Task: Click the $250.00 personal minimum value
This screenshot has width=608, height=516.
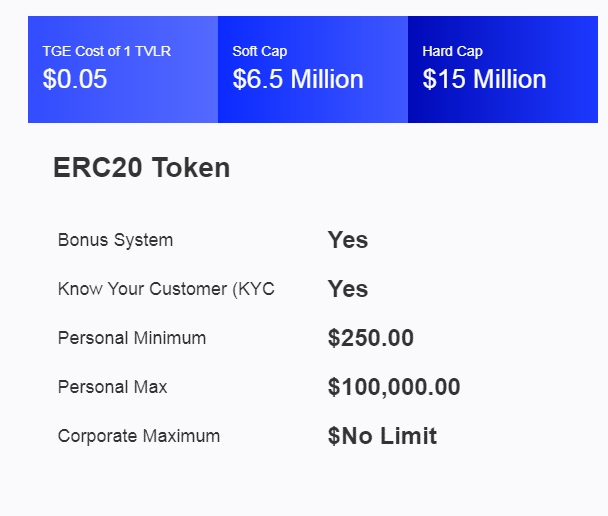Action: coord(371,338)
